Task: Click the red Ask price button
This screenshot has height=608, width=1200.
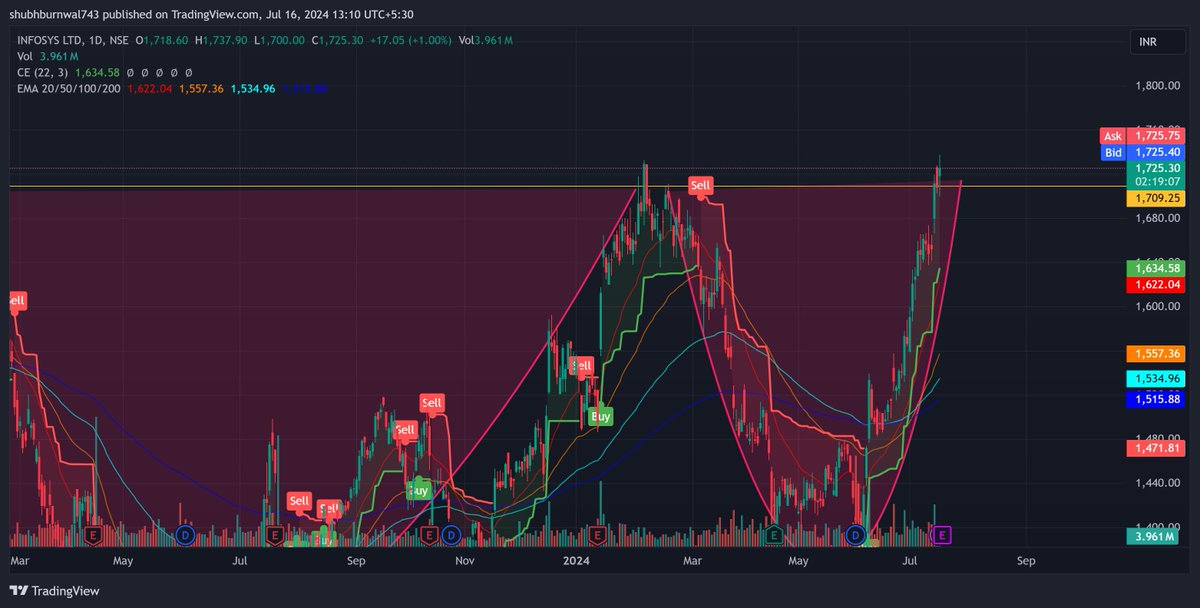Action: tap(1113, 135)
